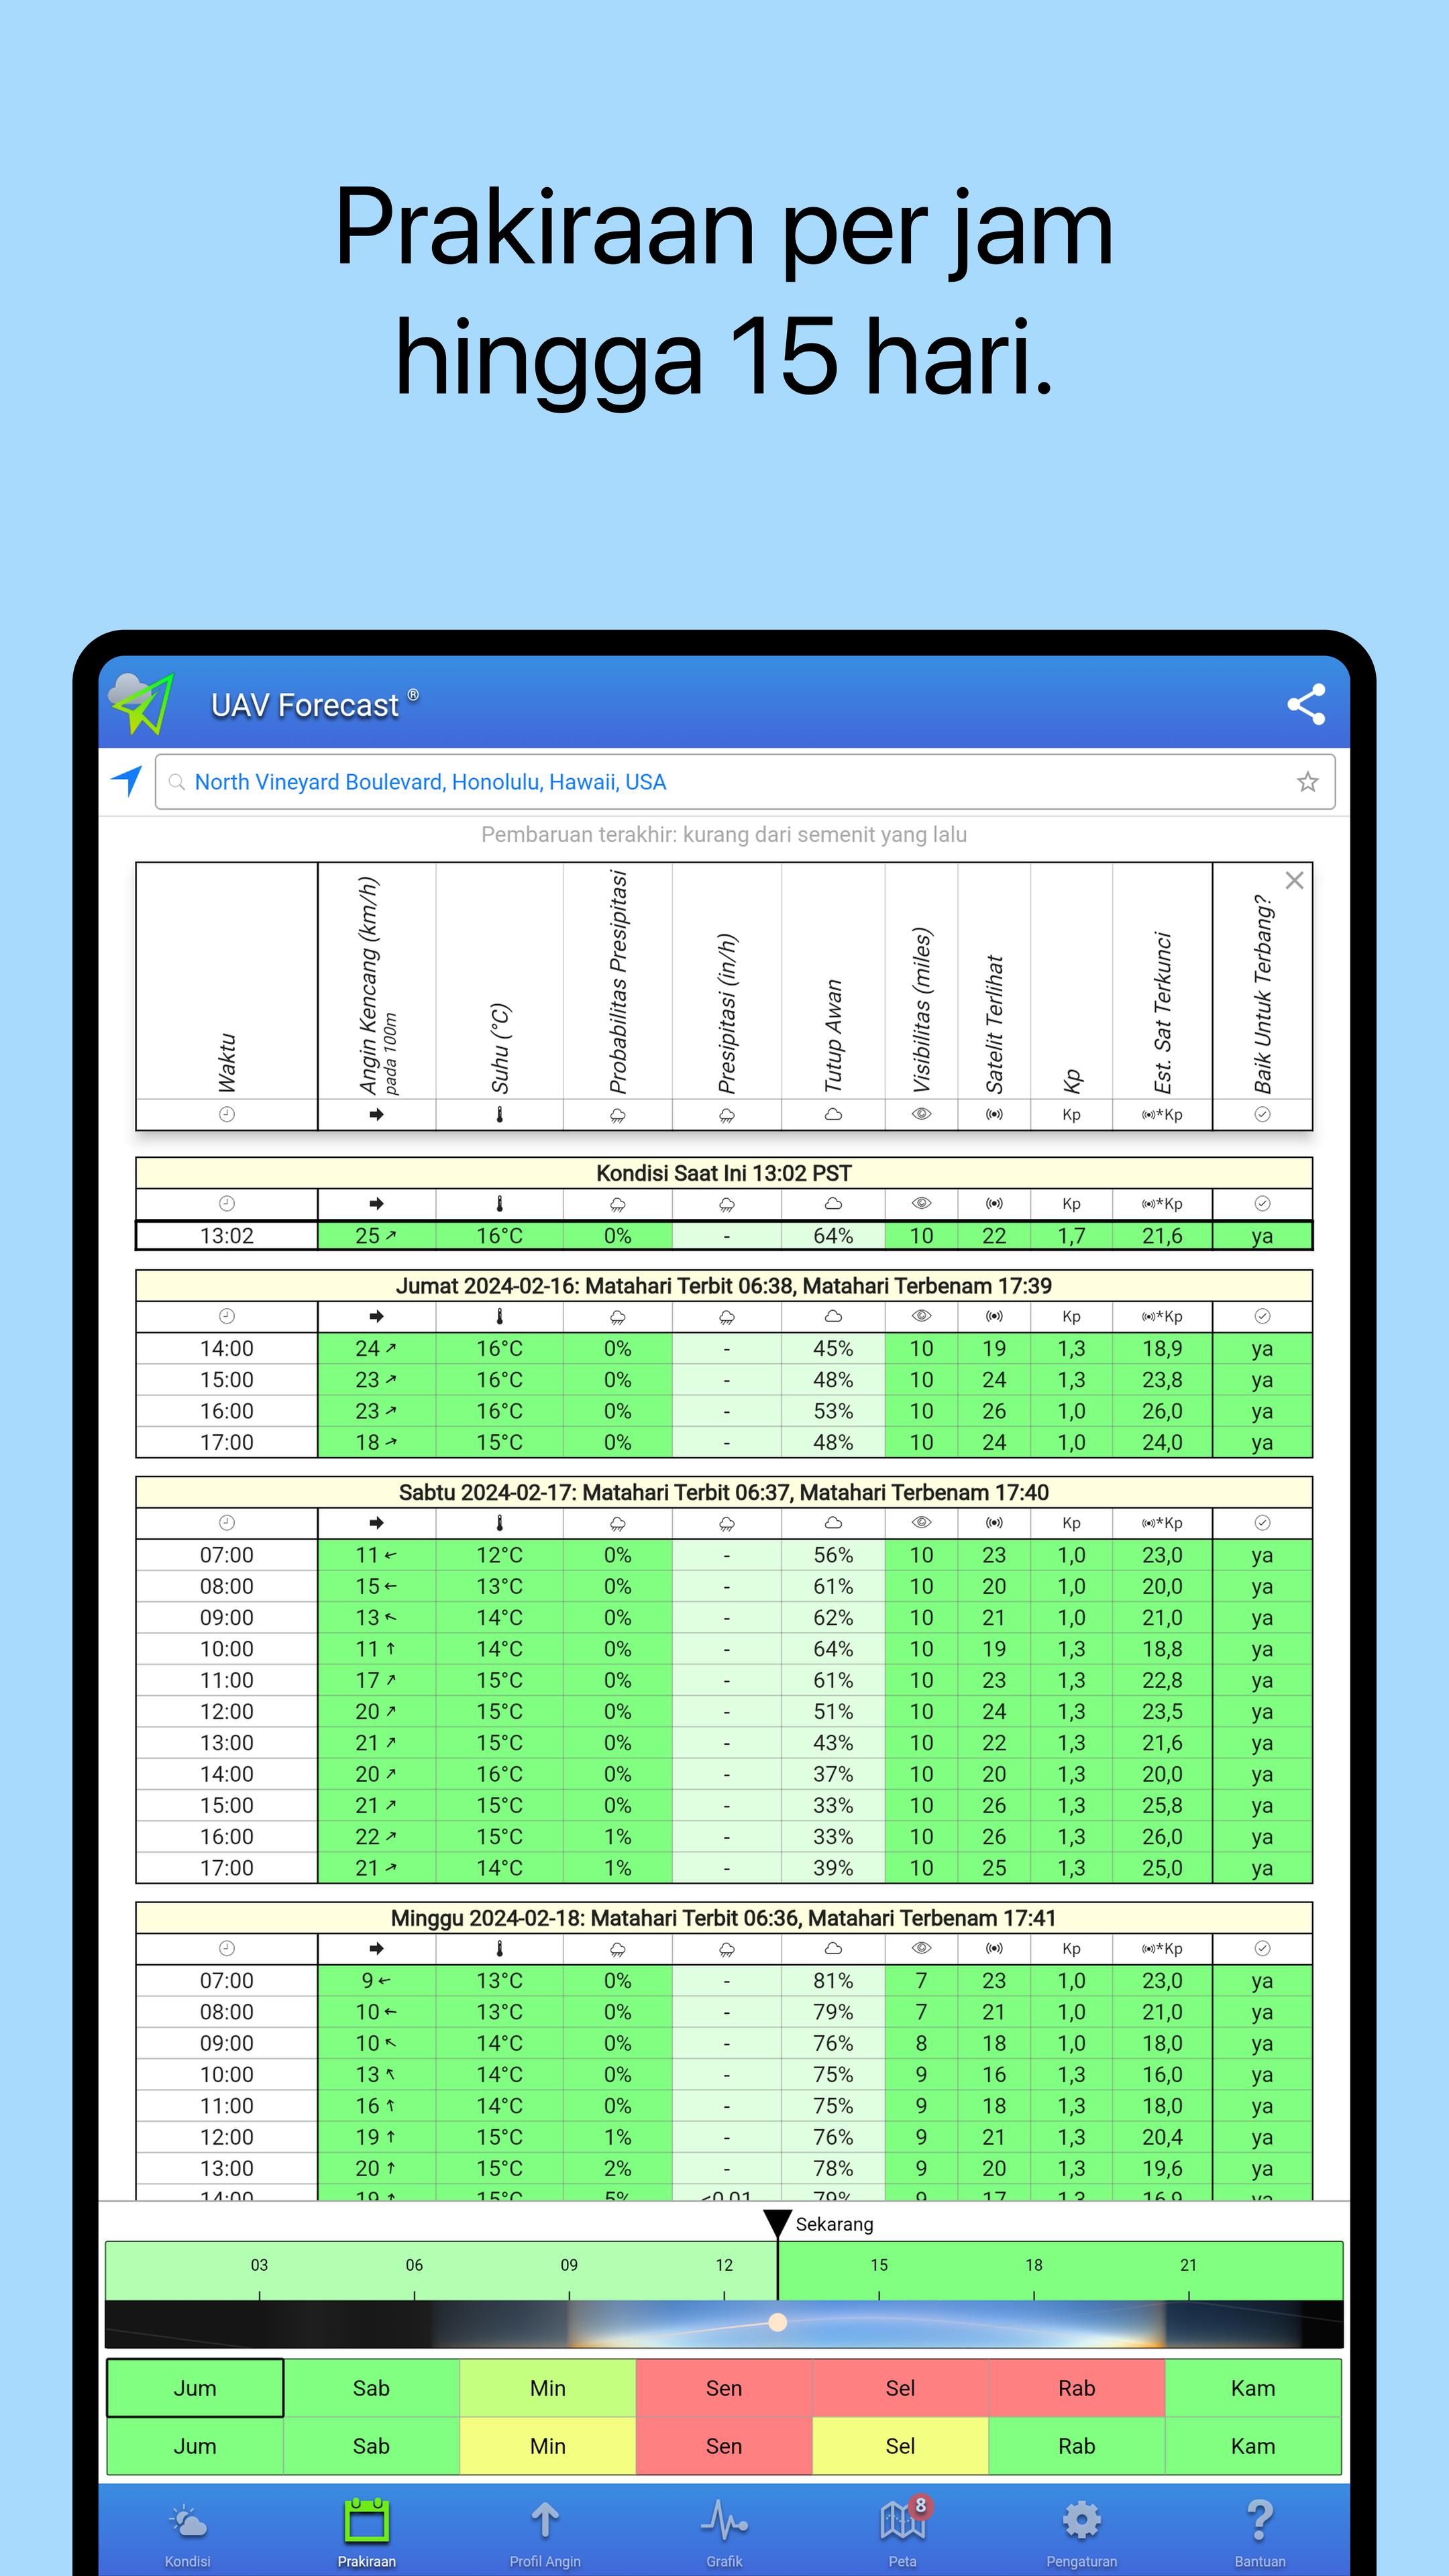
Task: Select Sabtu 12:00 forecast row
Action: 724,1712
